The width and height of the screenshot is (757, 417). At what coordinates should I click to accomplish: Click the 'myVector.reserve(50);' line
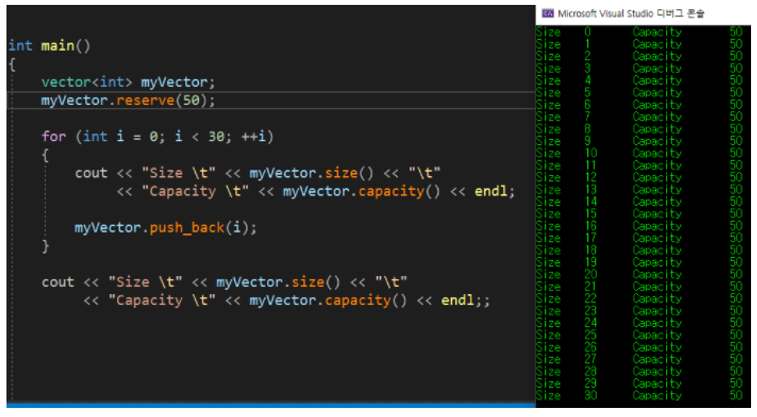pos(128,100)
